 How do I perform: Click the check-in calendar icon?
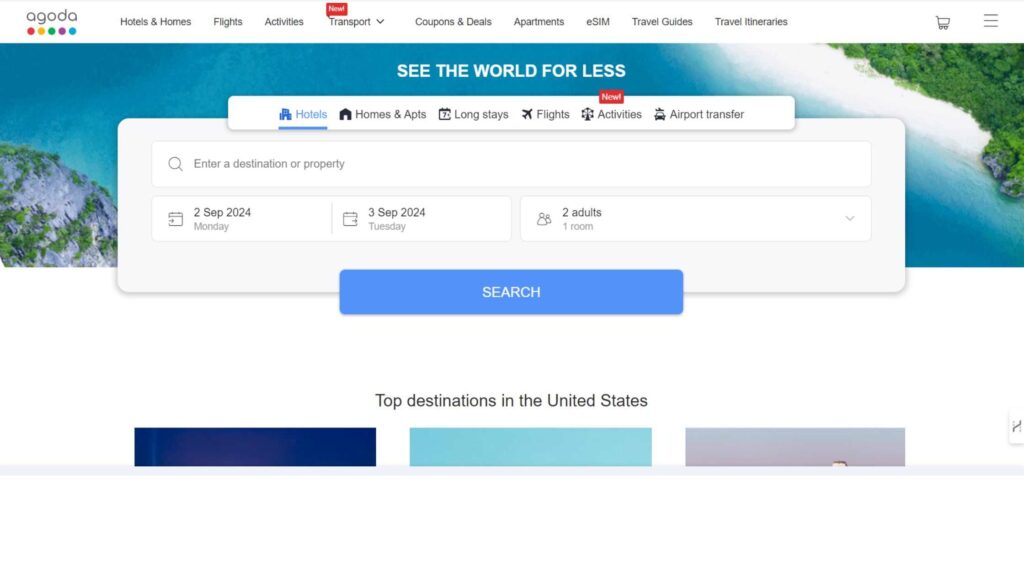pyautogui.click(x=176, y=219)
